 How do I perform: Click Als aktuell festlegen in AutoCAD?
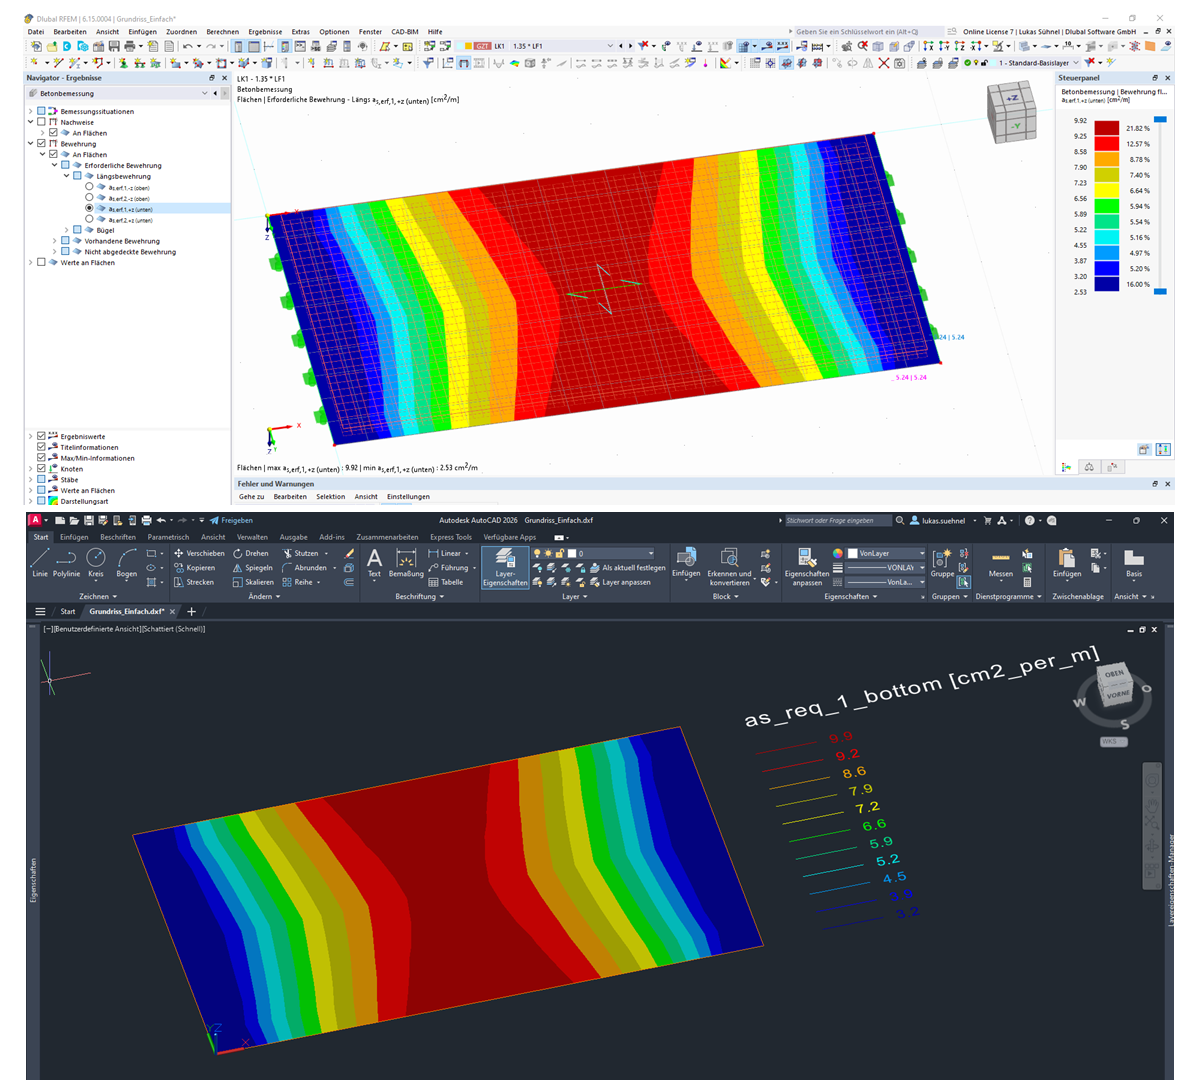(x=627, y=567)
